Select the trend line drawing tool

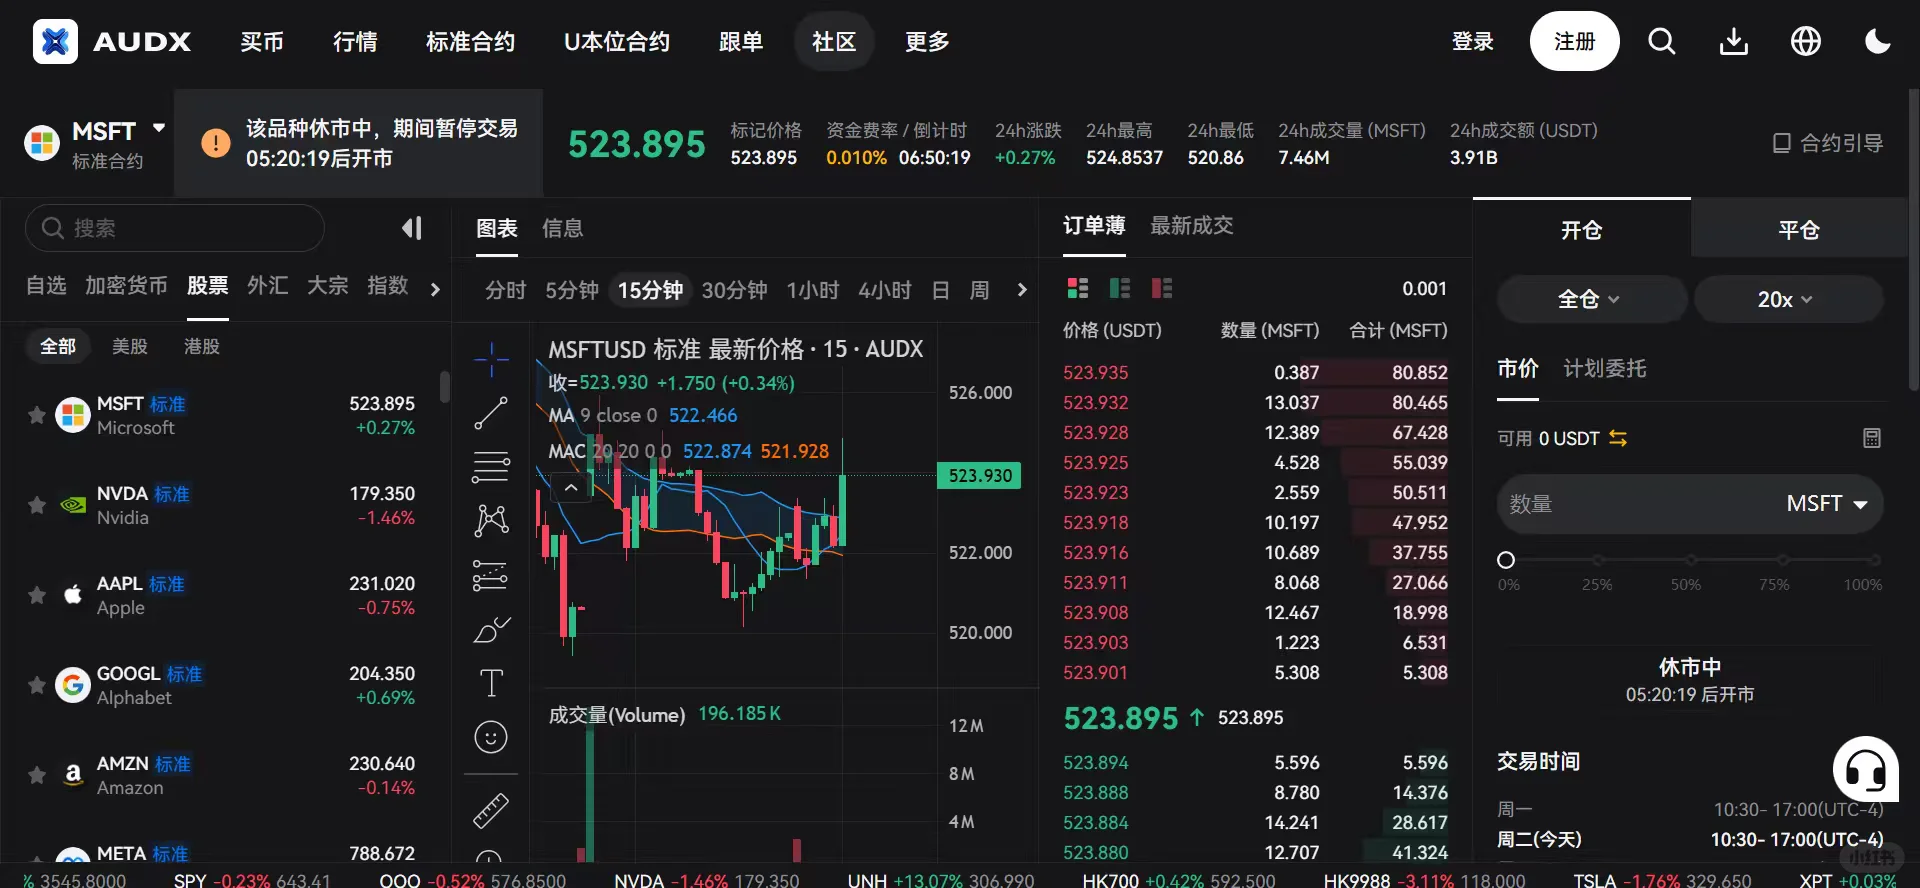tap(491, 413)
